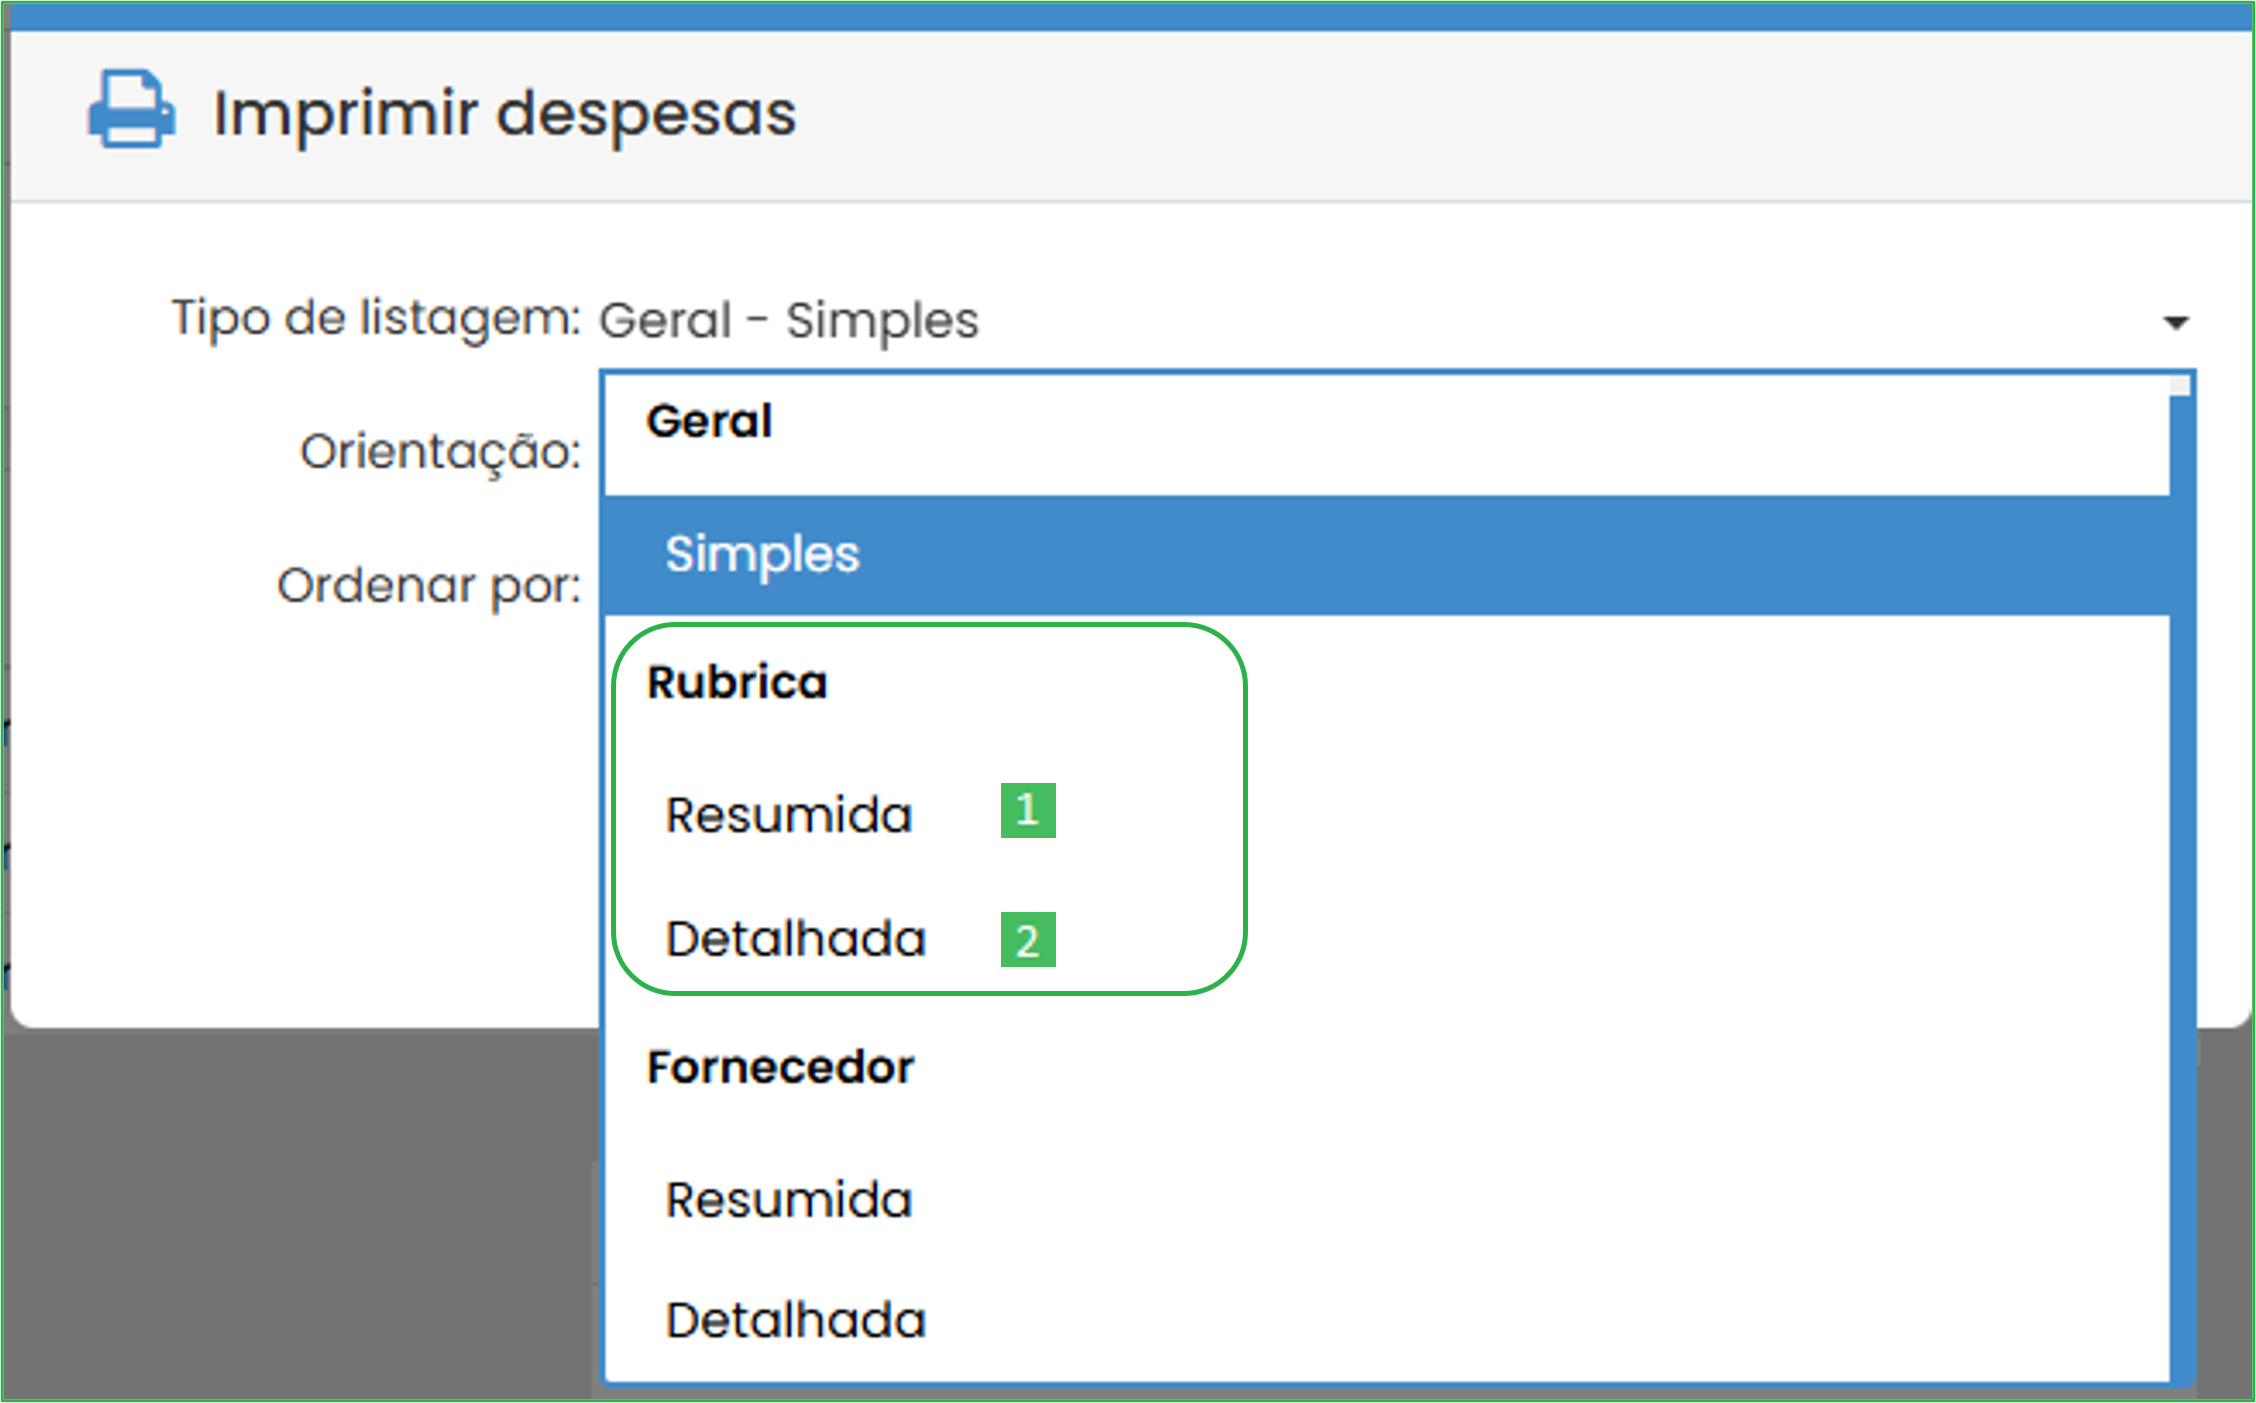Click the Ordenar por label
2256x1403 pixels.
pos(429,586)
